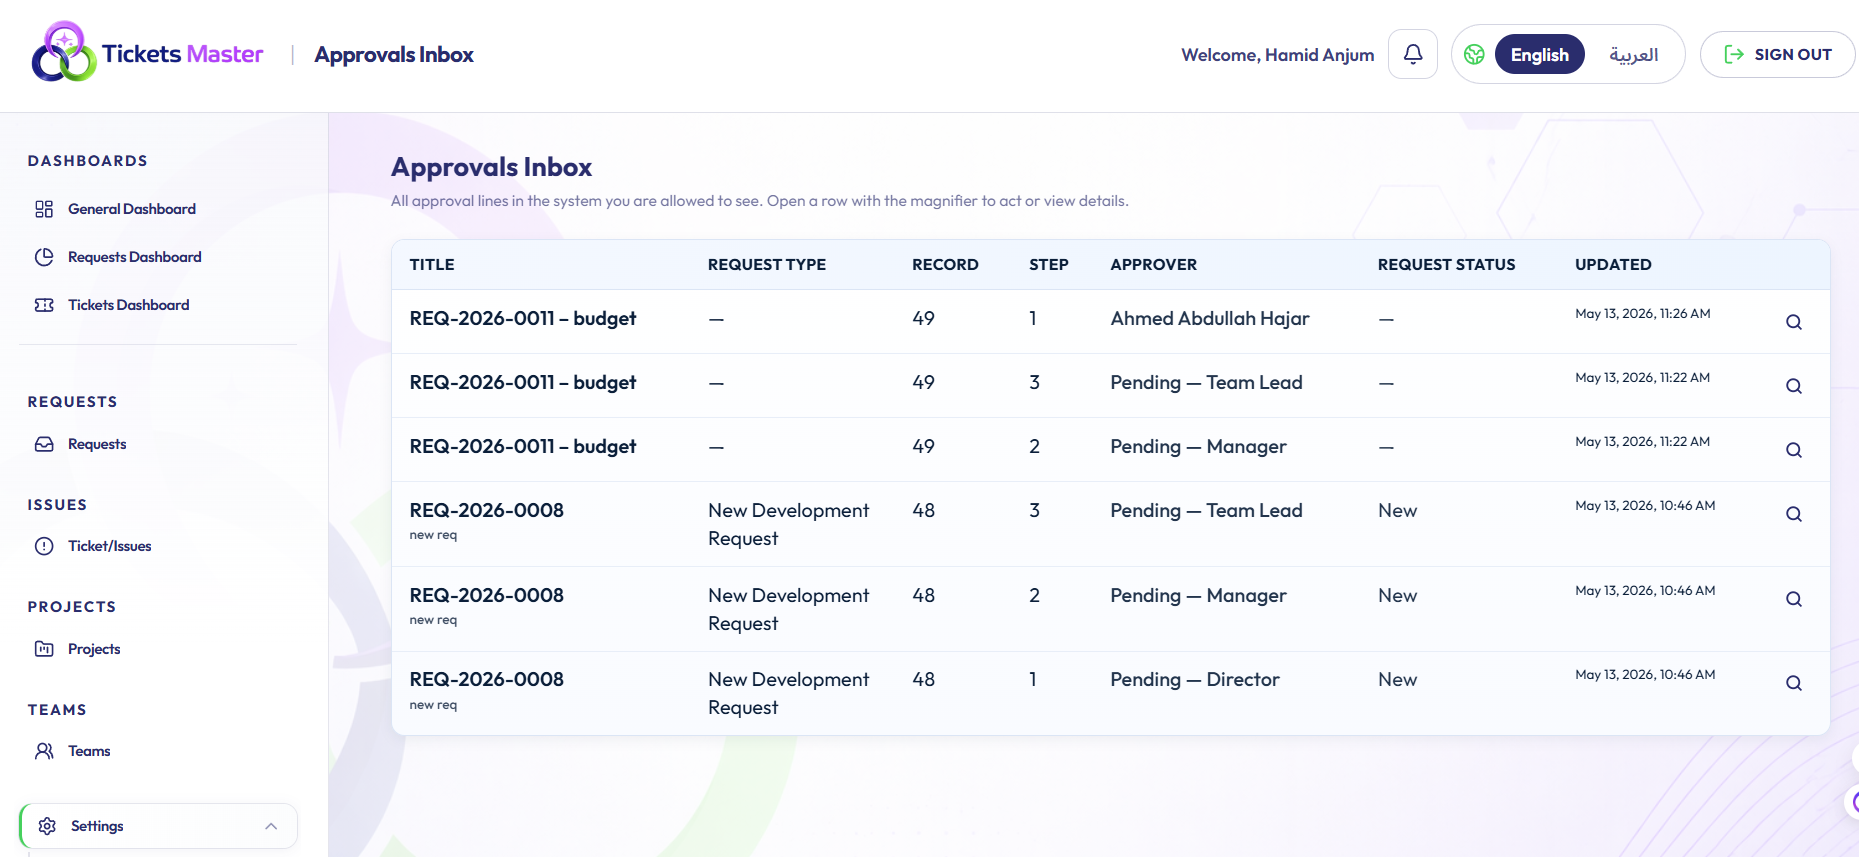
Task: Open magnifier for REQ-2026-0008 Team Lead row
Action: point(1794,514)
